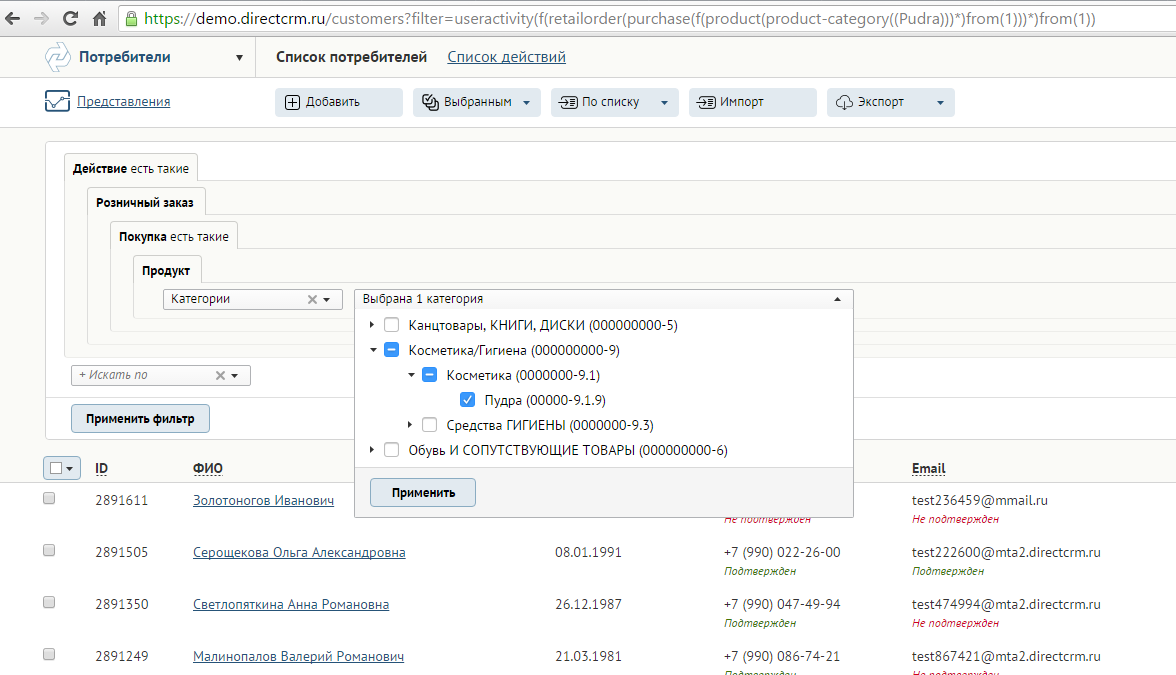Image resolution: width=1176 pixels, height=675 pixels.
Task: Collapse the Косметика/Гигиена tree node
Action: 373,350
